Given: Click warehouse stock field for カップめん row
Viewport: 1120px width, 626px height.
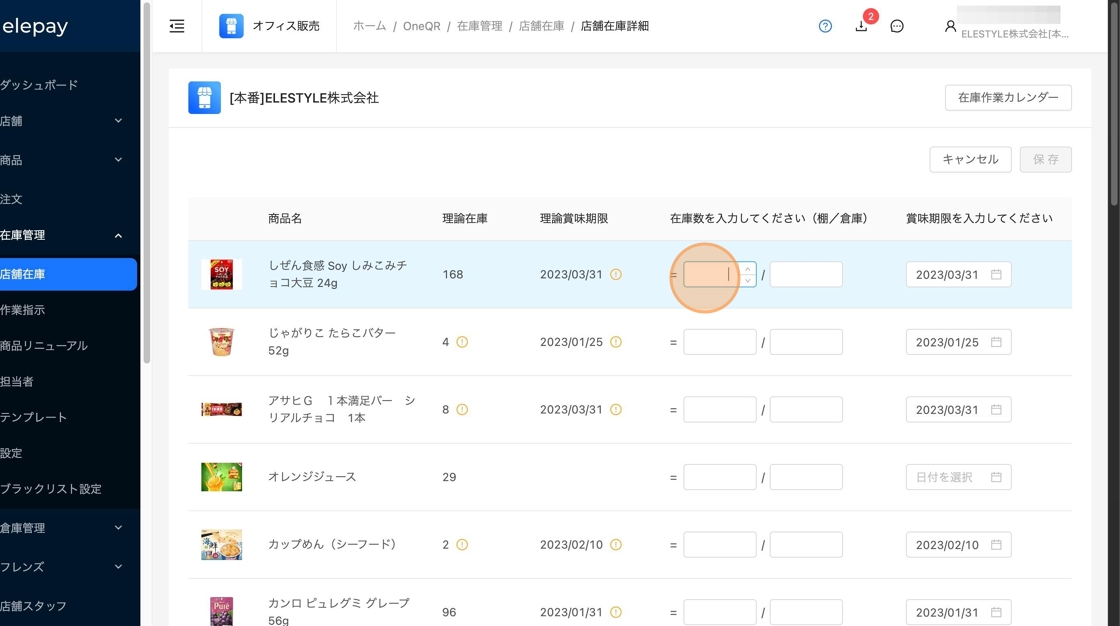Looking at the screenshot, I should [x=805, y=545].
